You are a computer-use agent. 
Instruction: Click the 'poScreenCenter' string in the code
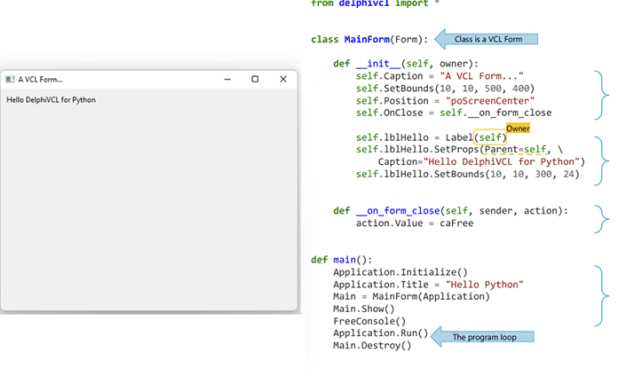point(490,101)
